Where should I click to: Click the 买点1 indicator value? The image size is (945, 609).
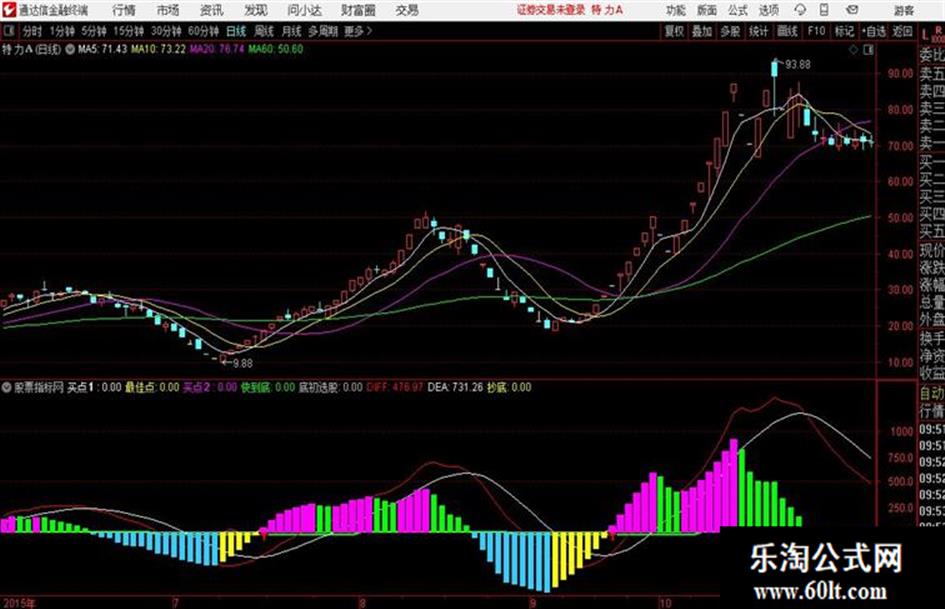(x=94, y=387)
